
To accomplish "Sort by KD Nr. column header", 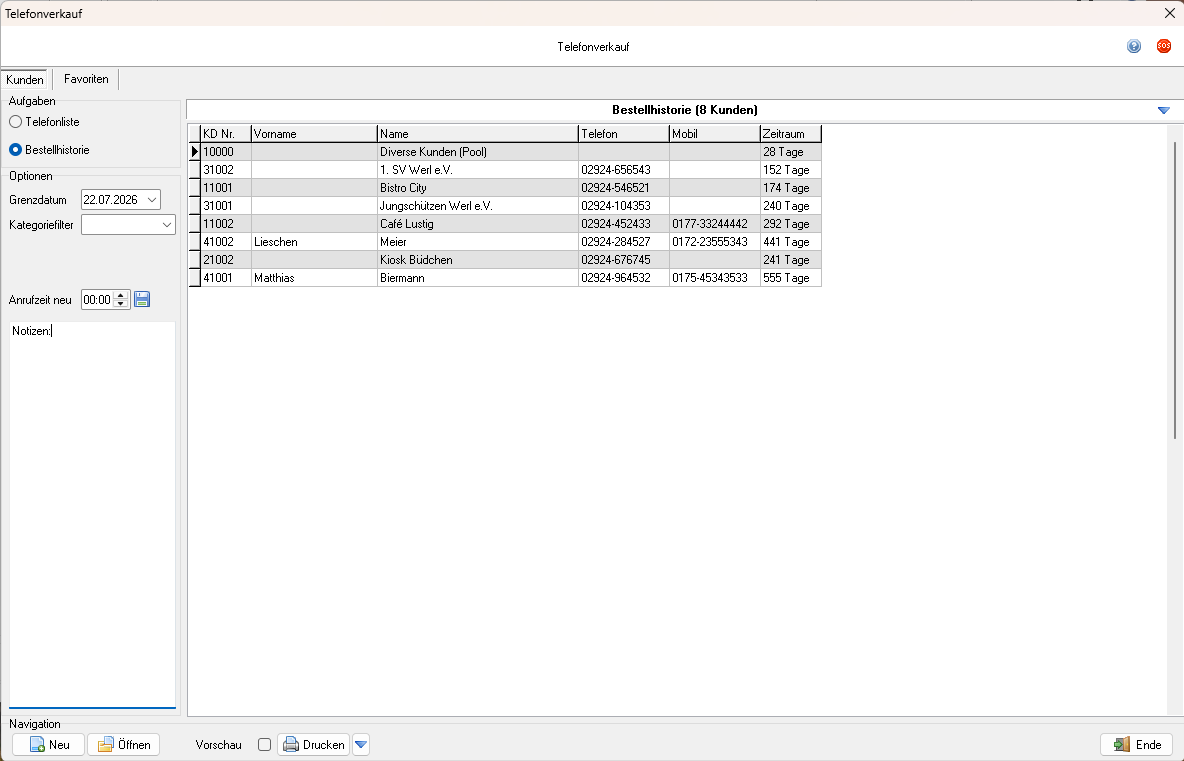I will [x=225, y=134].
